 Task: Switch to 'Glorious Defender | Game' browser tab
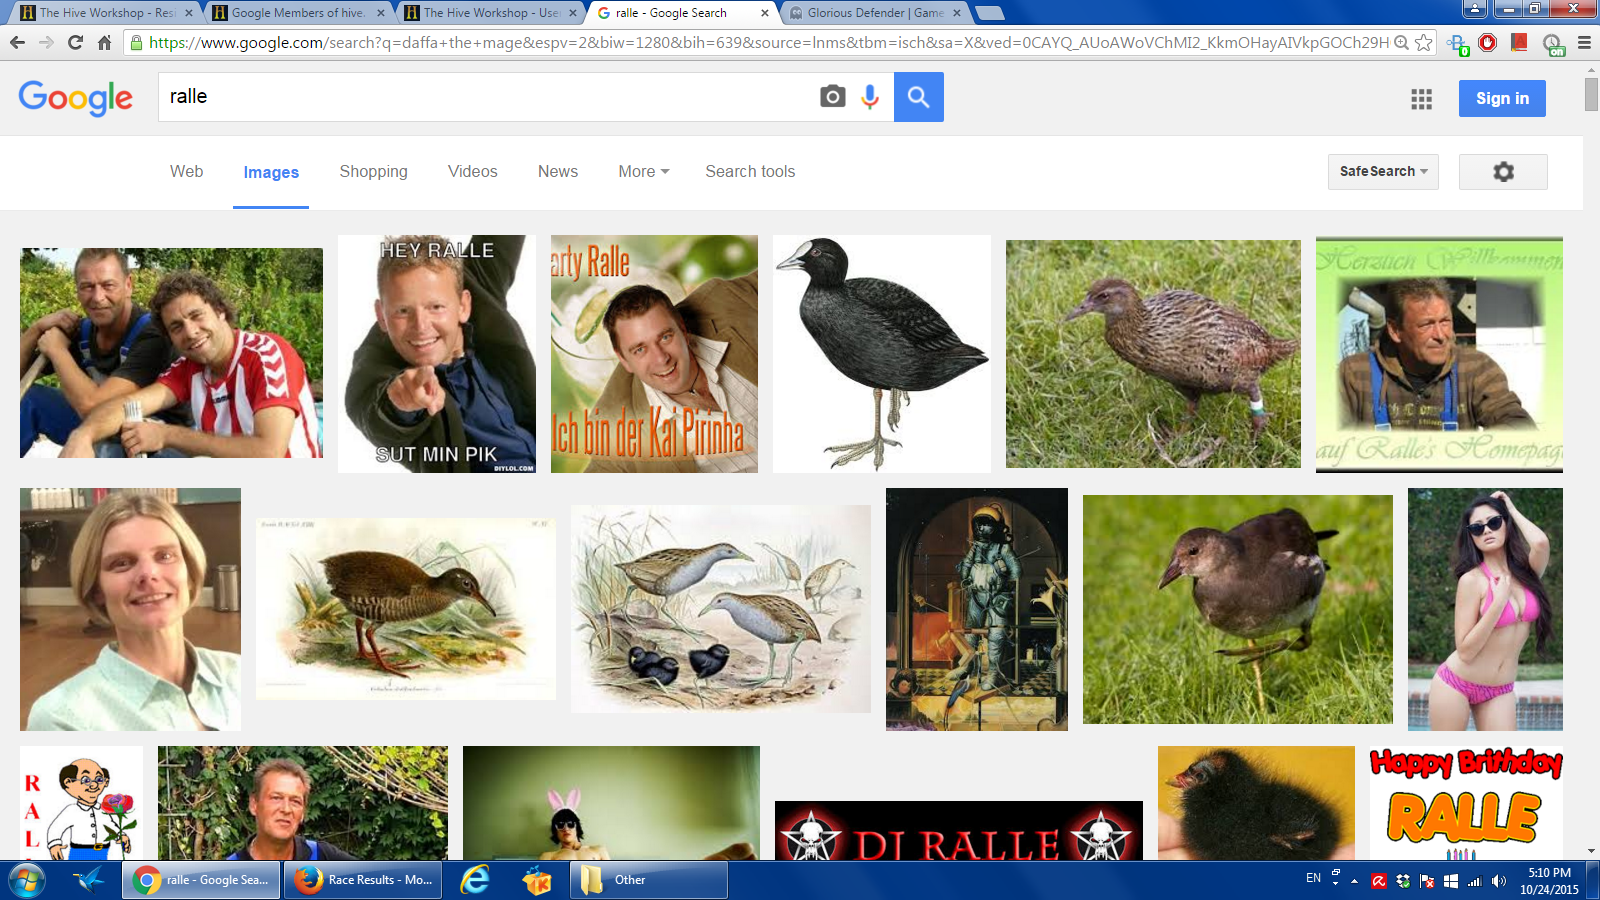point(875,13)
